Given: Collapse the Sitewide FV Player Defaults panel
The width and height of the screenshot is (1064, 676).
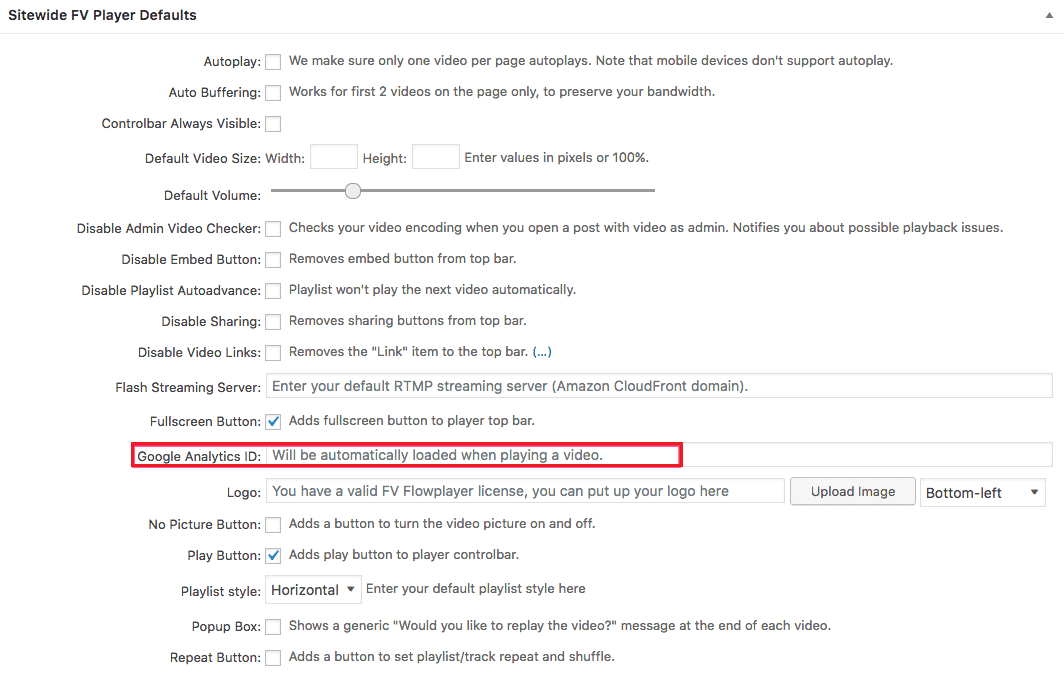Looking at the screenshot, I should (1049, 16).
